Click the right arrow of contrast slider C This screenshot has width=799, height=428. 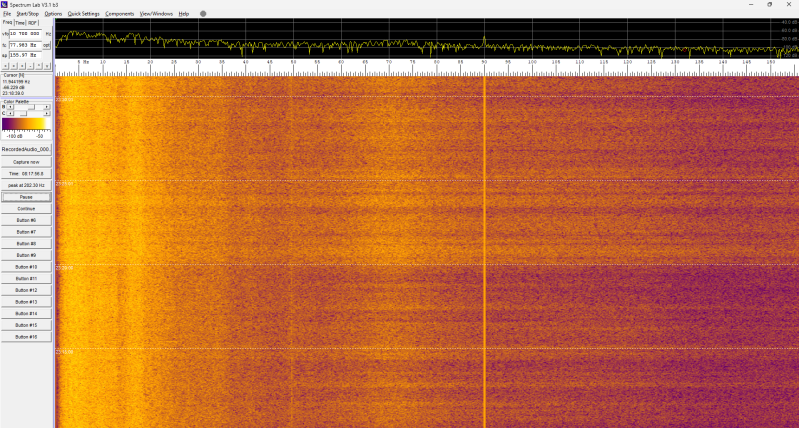click(x=47, y=114)
